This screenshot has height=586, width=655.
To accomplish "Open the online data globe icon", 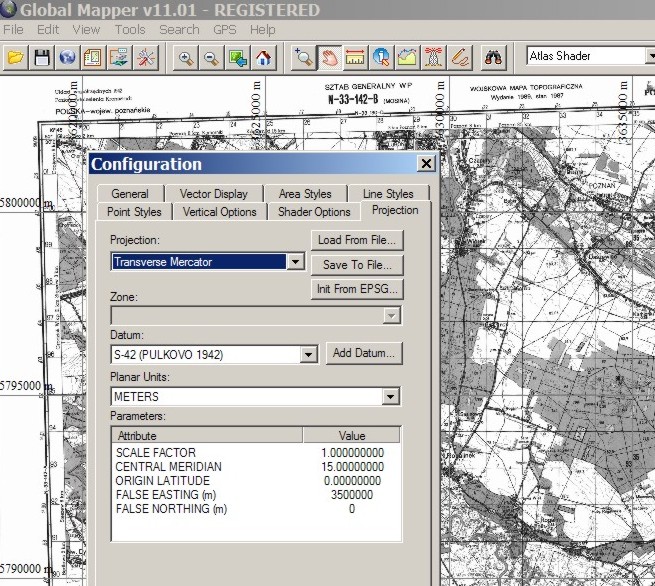I will 67,58.
